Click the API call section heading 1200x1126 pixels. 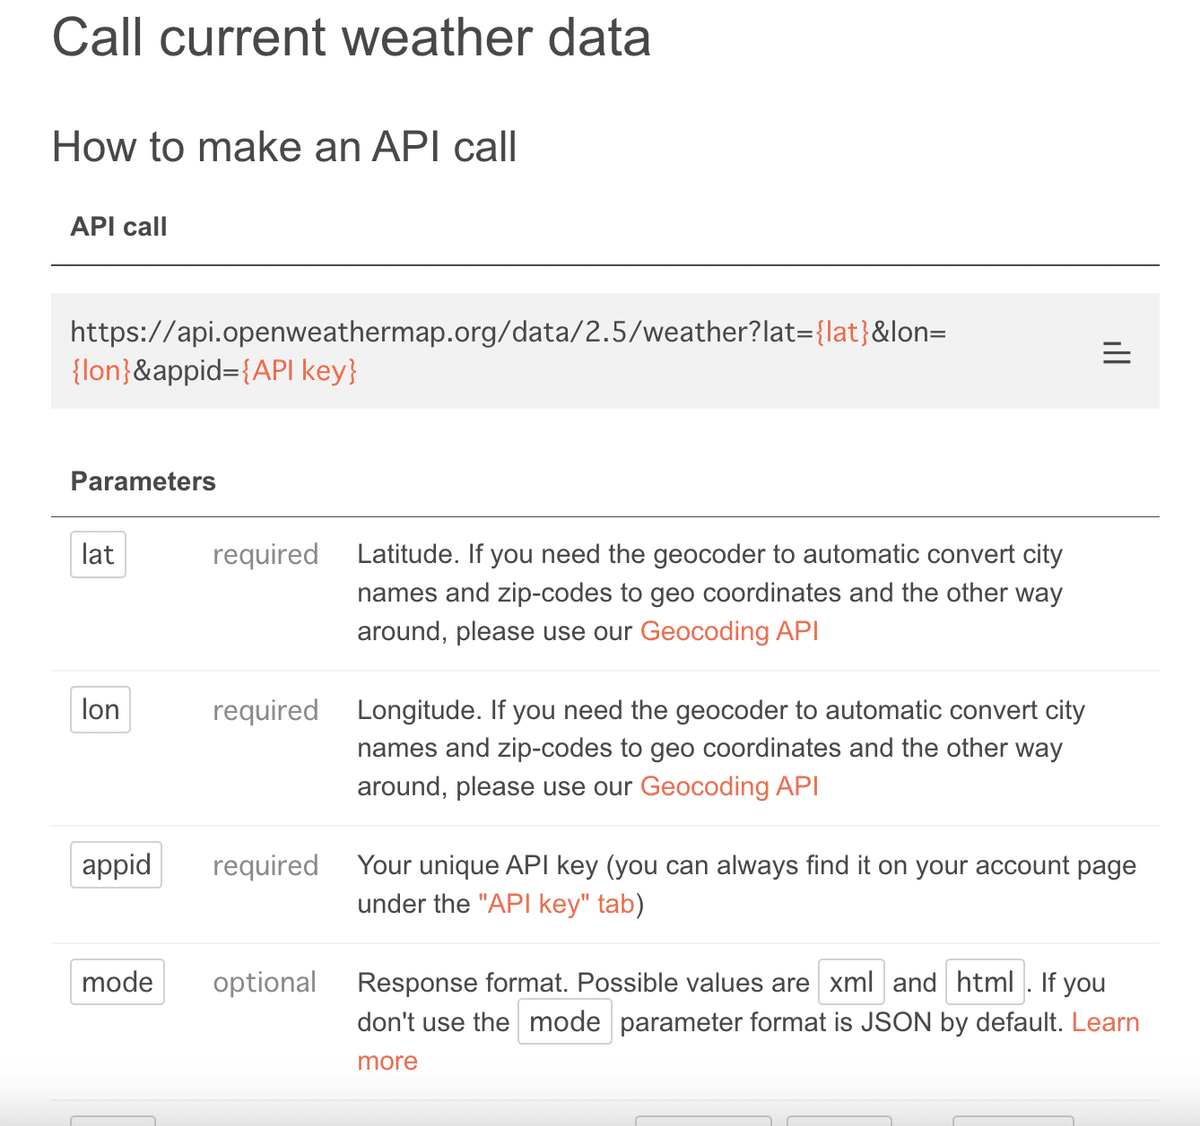119,227
